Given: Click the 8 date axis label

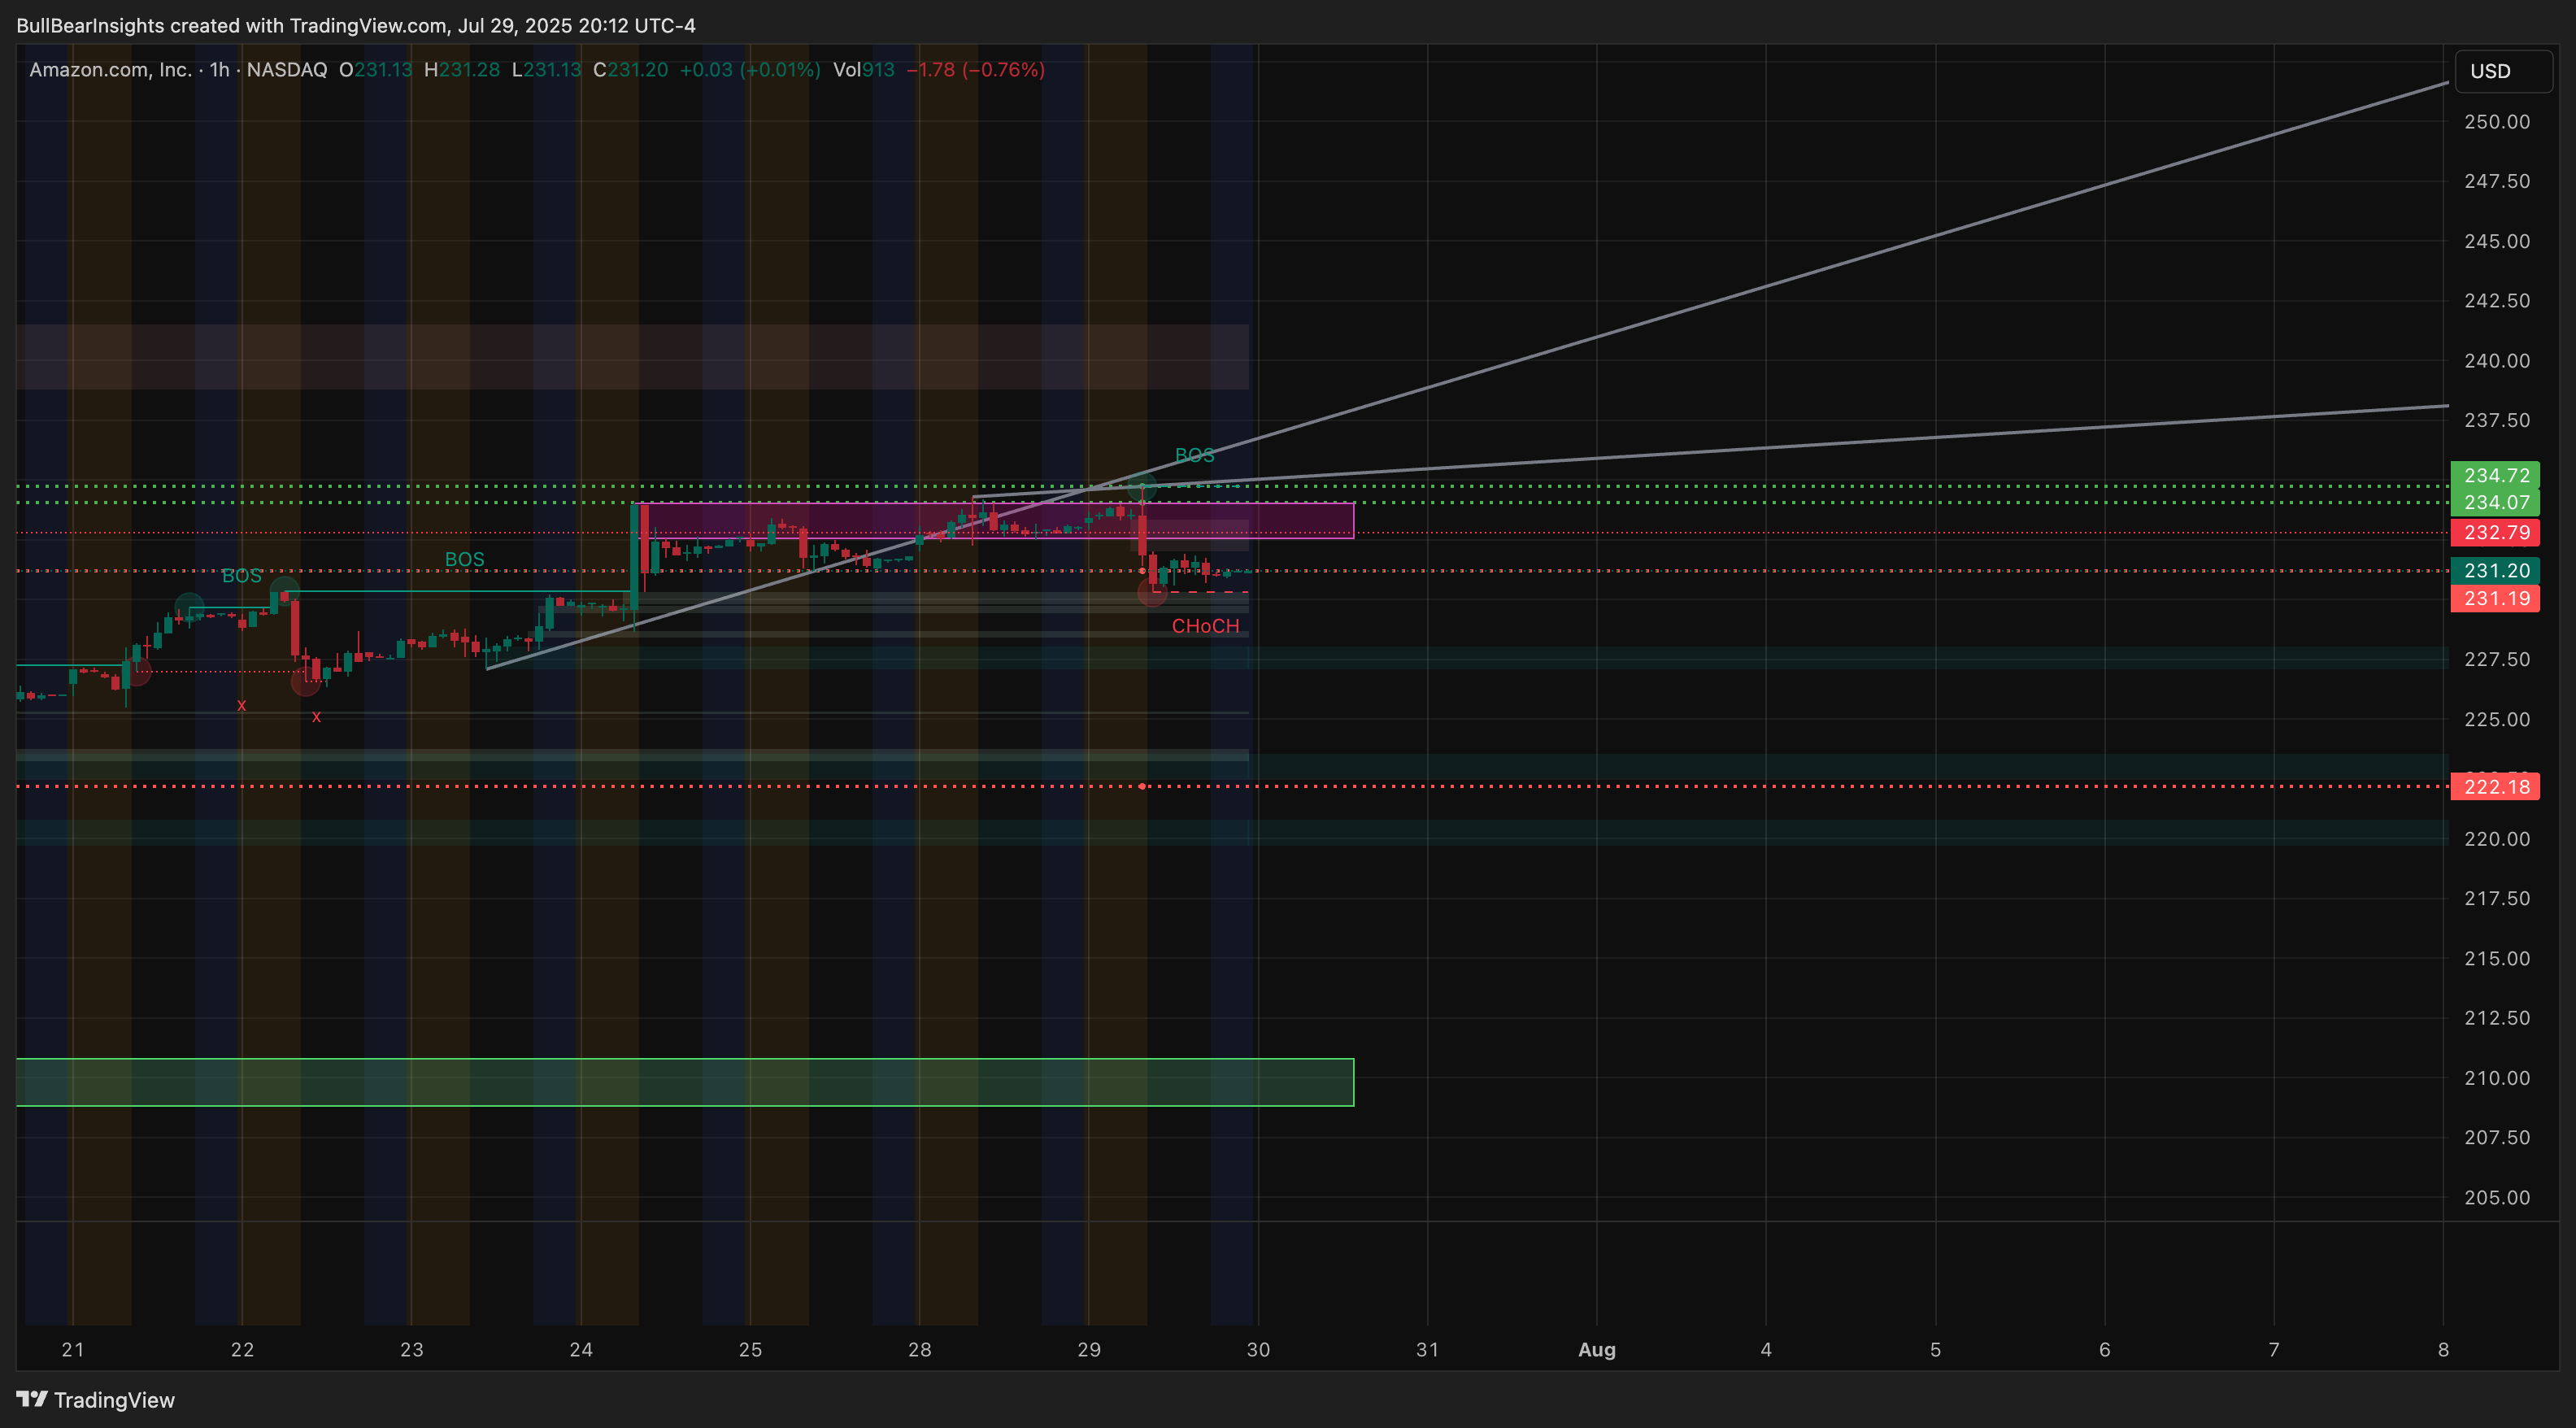Looking at the screenshot, I should (x=2443, y=1350).
